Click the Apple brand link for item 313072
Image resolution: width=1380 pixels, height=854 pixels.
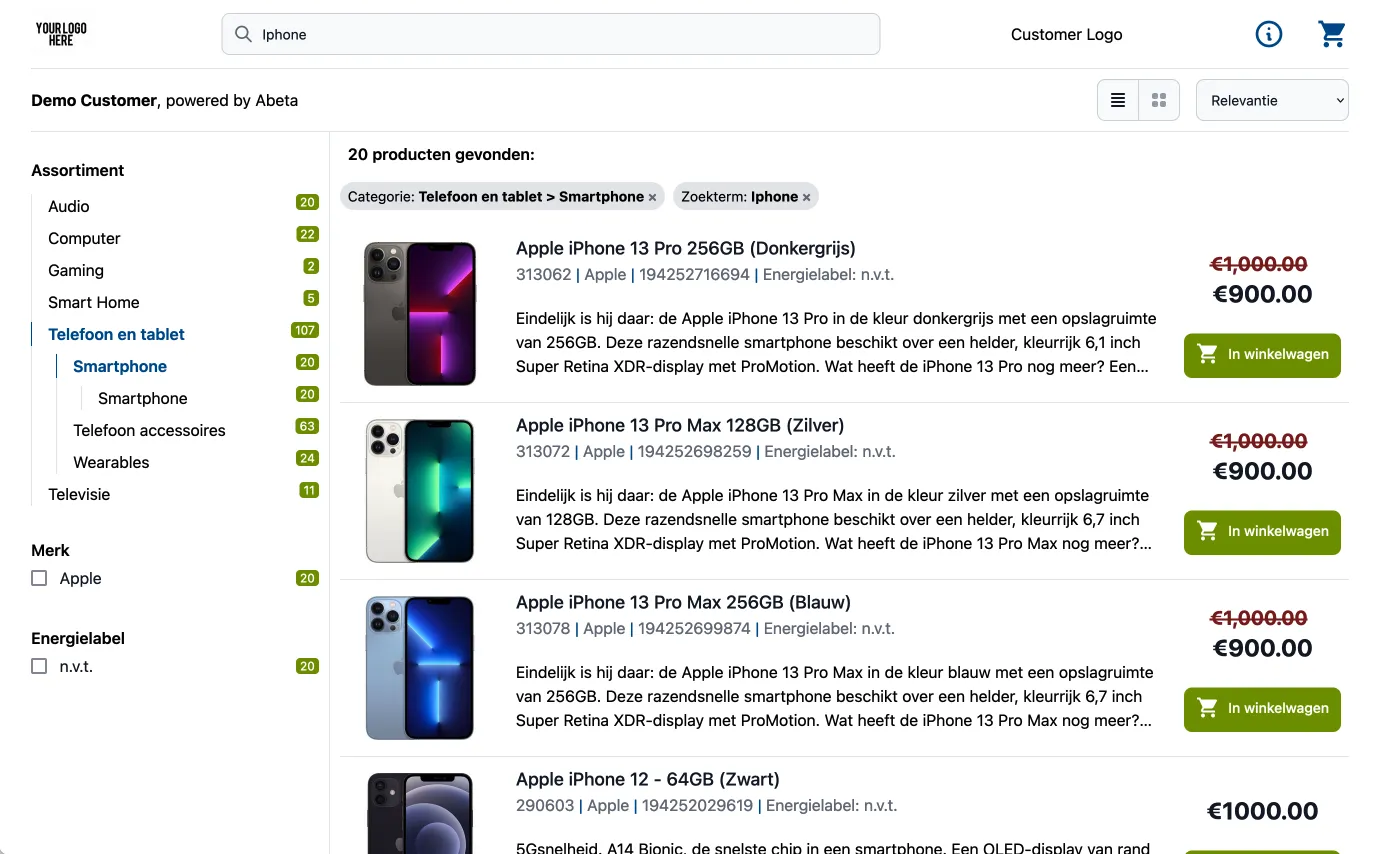pyautogui.click(x=604, y=452)
